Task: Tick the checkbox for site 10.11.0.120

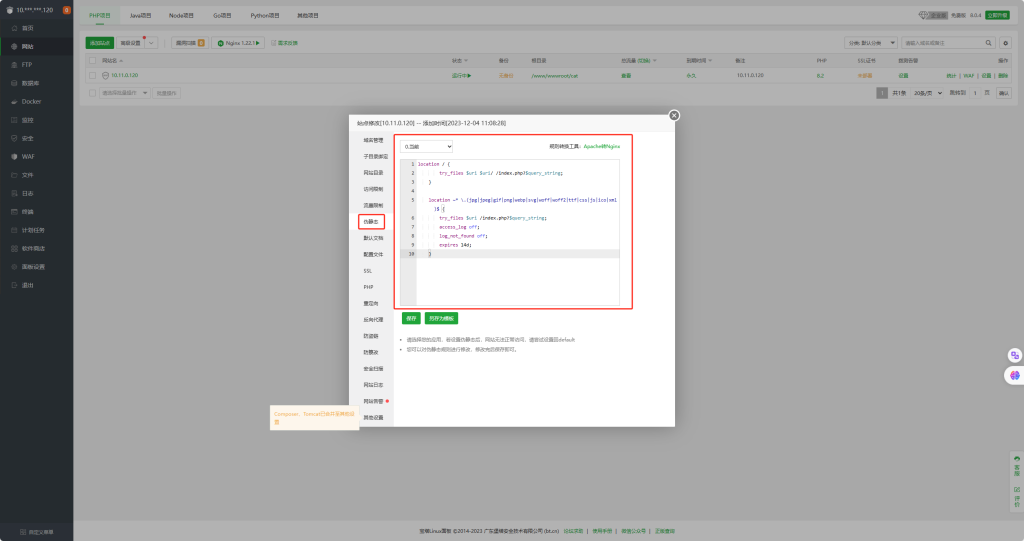Action: pos(92,76)
